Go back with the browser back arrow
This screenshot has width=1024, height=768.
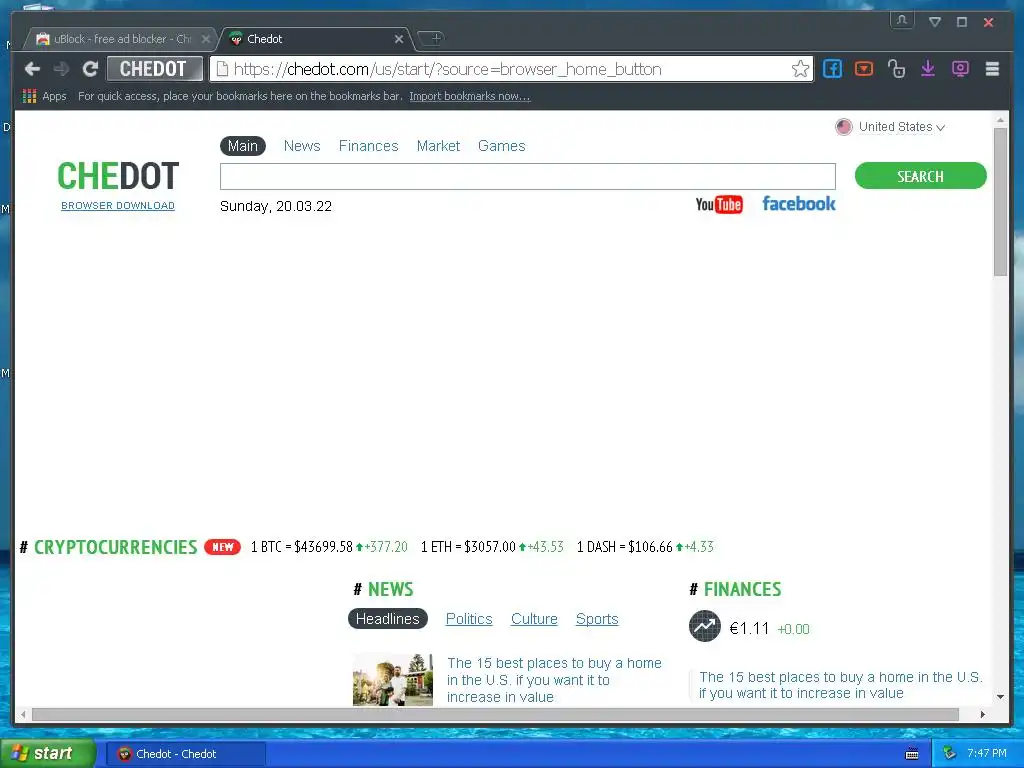pyautogui.click(x=32, y=69)
